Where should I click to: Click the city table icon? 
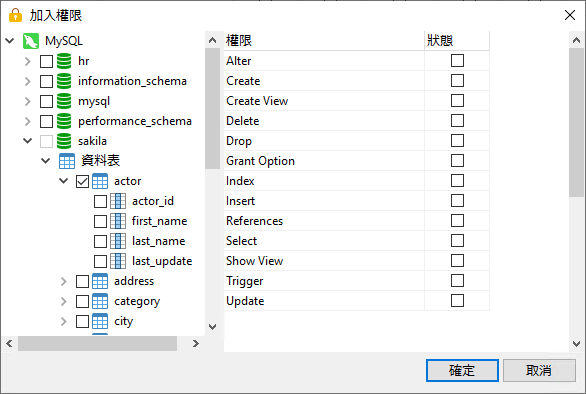click(100, 321)
